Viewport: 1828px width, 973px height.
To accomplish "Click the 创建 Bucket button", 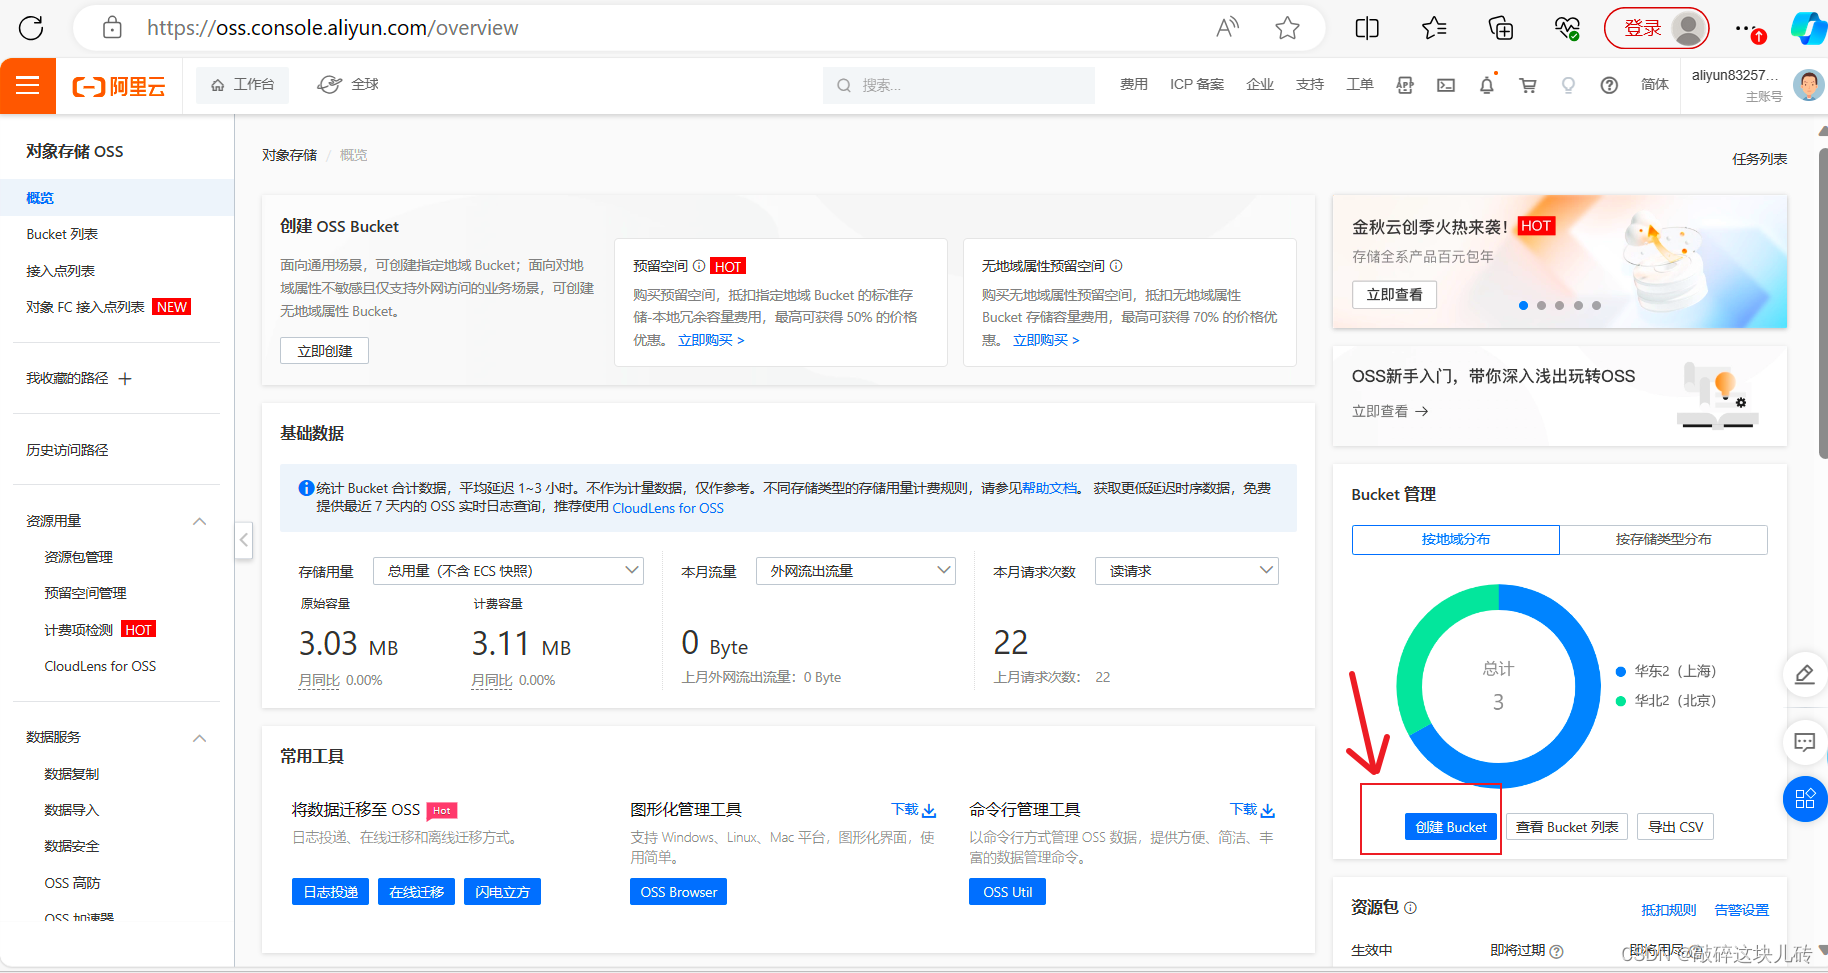I will 1451,827.
